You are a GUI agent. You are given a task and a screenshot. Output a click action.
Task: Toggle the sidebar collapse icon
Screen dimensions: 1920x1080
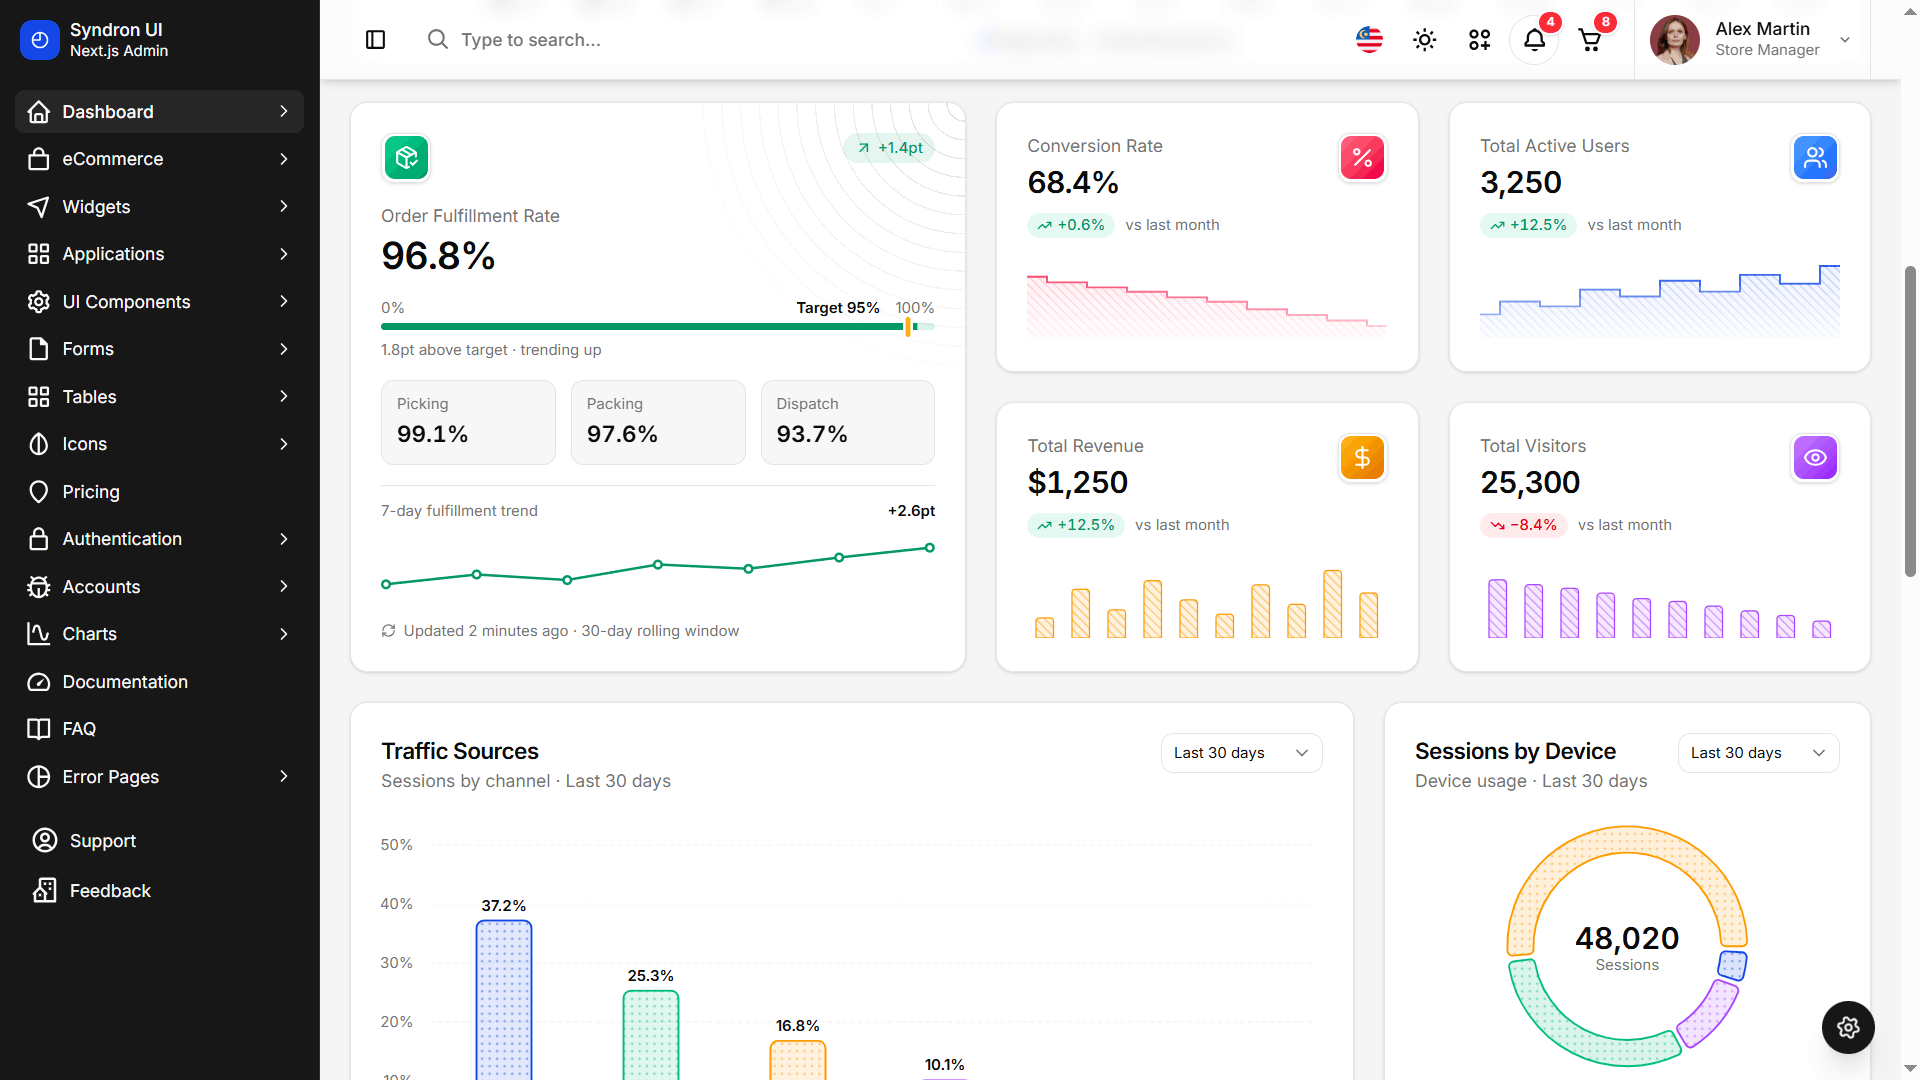coord(376,40)
